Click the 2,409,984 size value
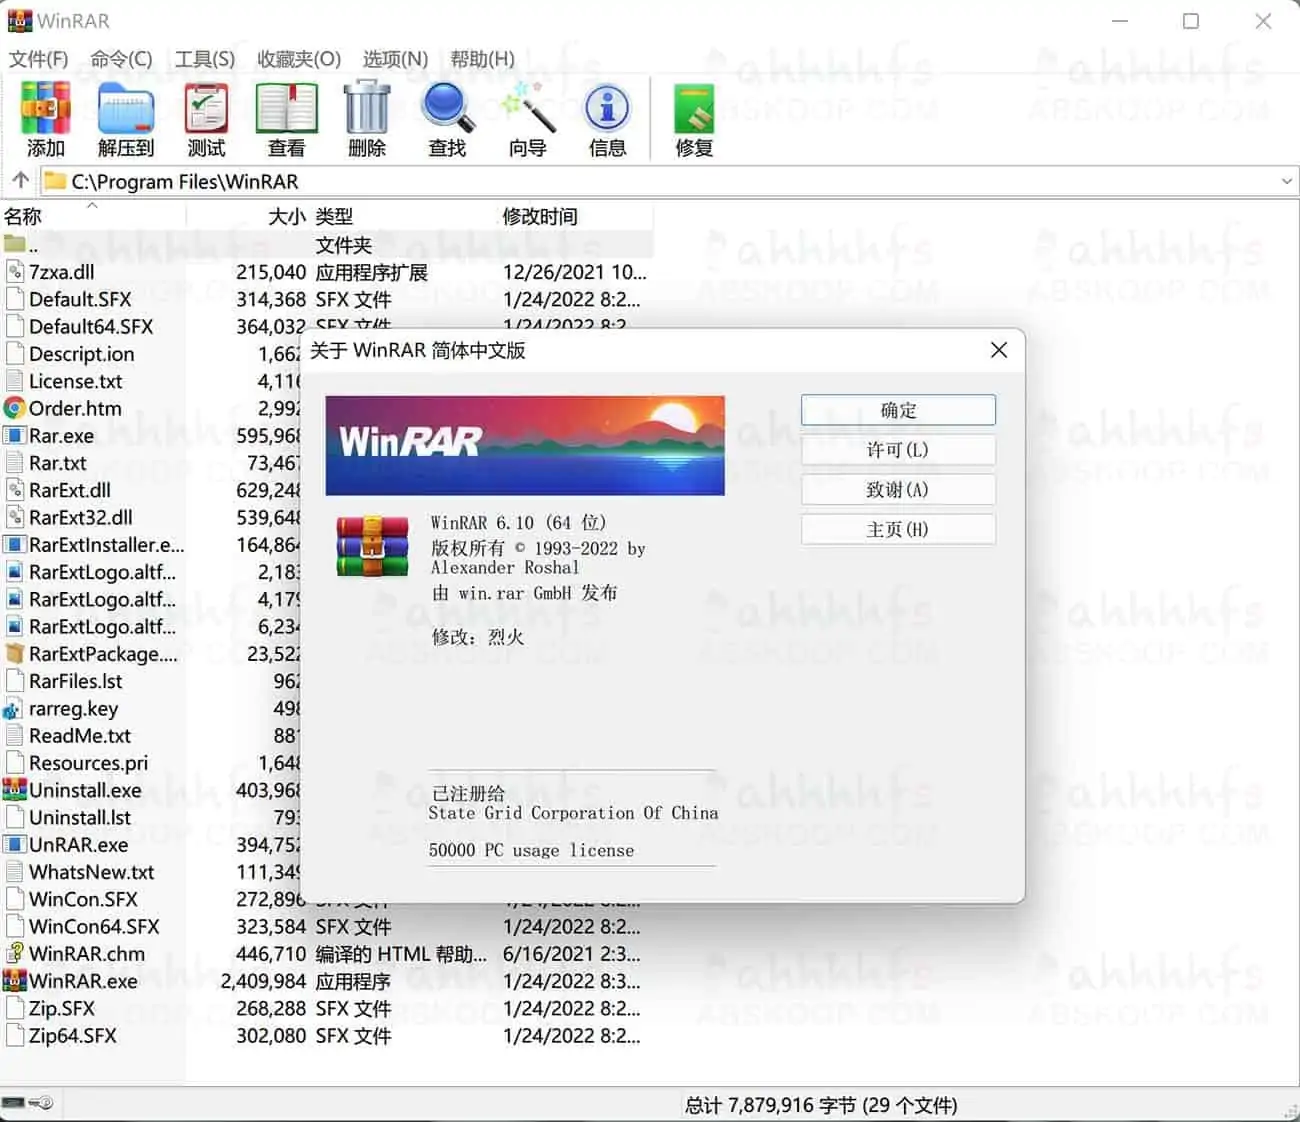1300x1122 pixels. (263, 981)
